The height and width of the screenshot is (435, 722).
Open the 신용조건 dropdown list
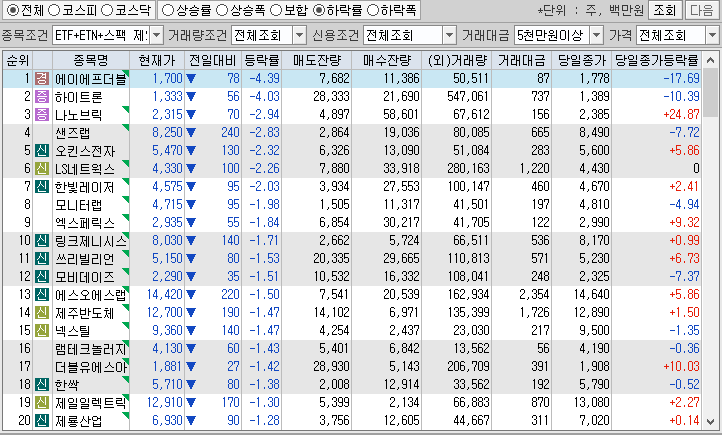pyautogui.click(x=449, y=35)
